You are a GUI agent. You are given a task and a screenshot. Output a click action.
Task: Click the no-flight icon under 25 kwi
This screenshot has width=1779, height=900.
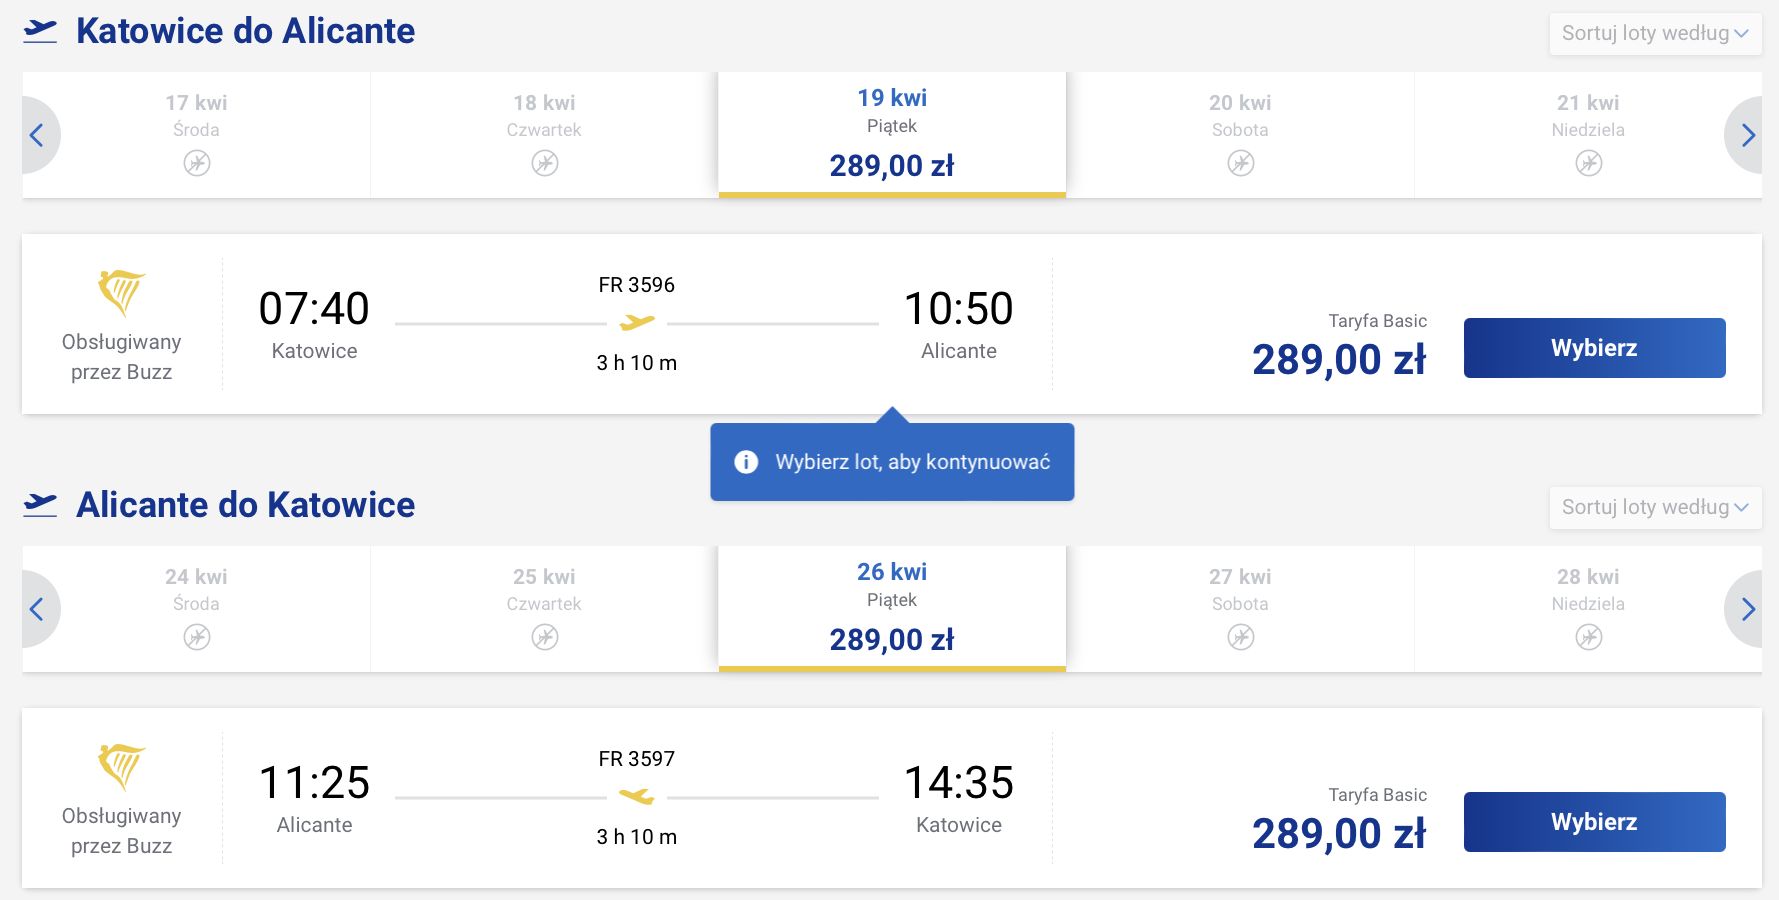pos(545,637)
